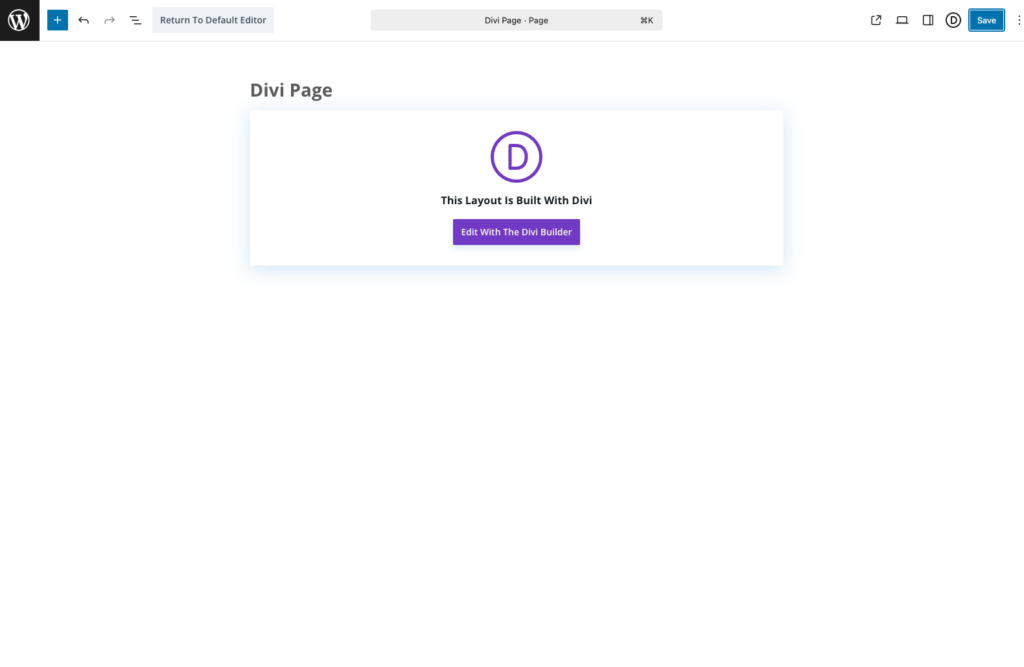Select "This Layout Is Built With Divi" text
The width and height of the screenshot is (1024, 667).
pyautogui.click(x=516, y=200)
